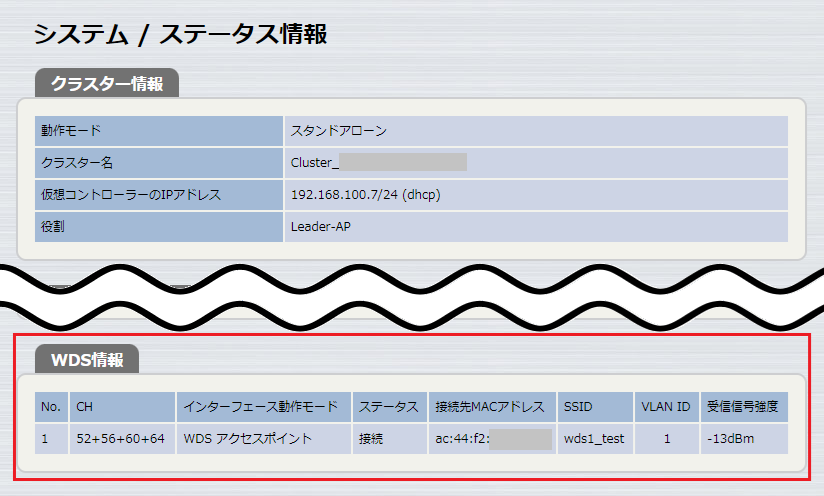Click the 接続先MACアドレス column header
The image size is (824, 496).
(x=492, y=407)
